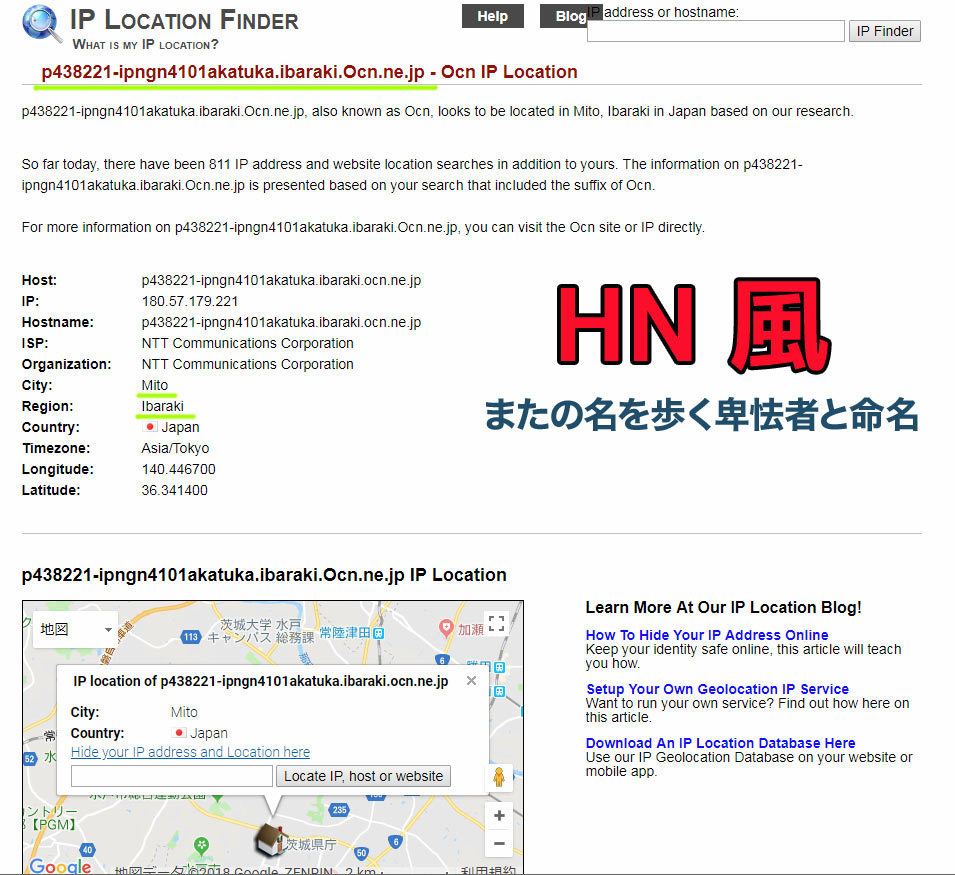The height and width of the screenshot is (875, 955).
Task: Click the Region value Ibaraki
Action: coord(163,406)
